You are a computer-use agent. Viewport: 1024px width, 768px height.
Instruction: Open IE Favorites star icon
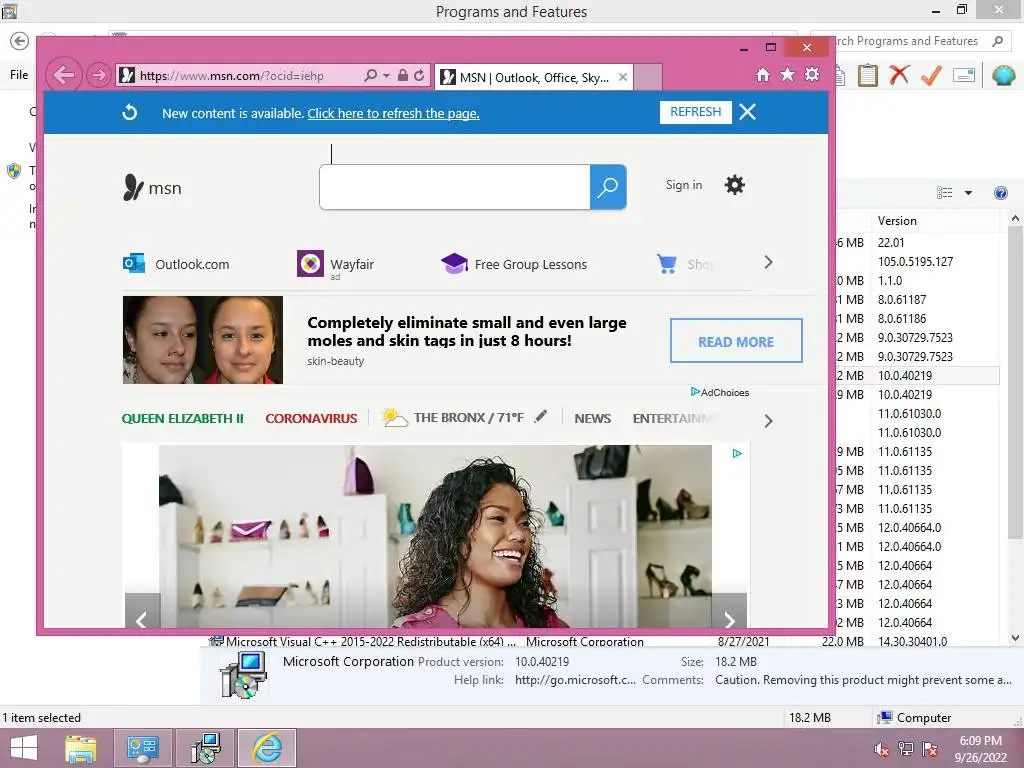coord(788,74)
